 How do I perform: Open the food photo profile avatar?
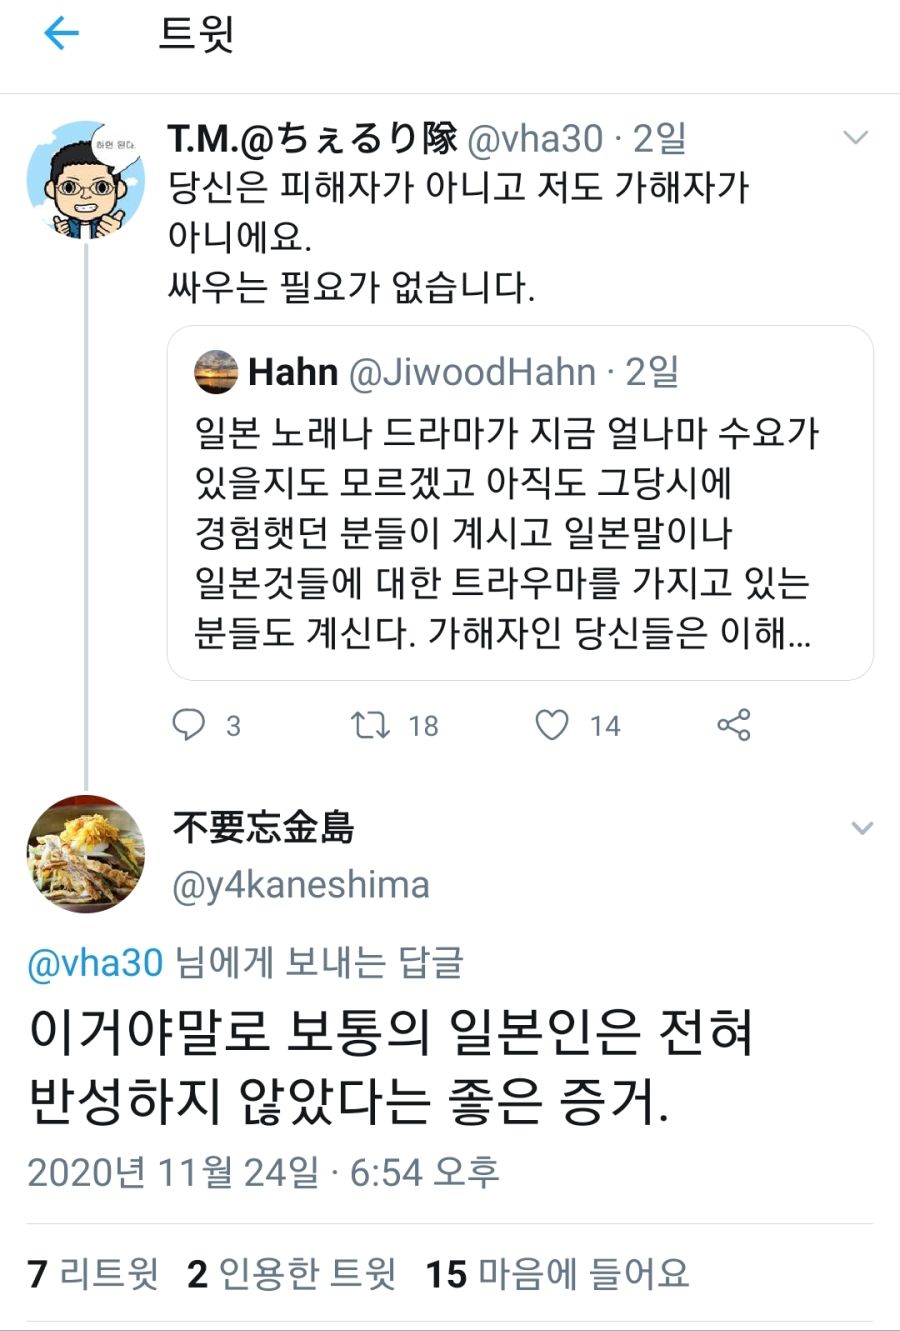point(86,855)
